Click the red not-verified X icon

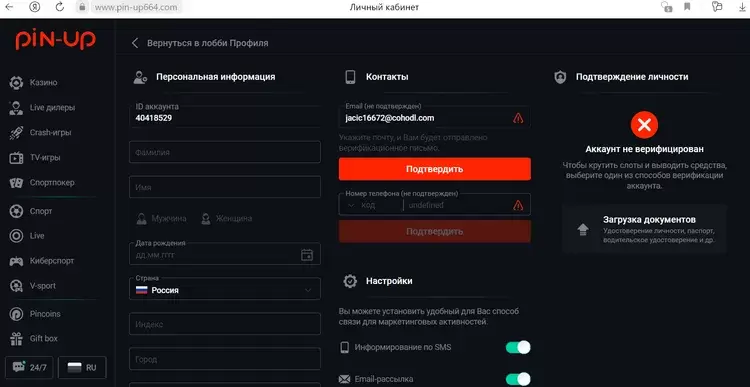(644, 125)
